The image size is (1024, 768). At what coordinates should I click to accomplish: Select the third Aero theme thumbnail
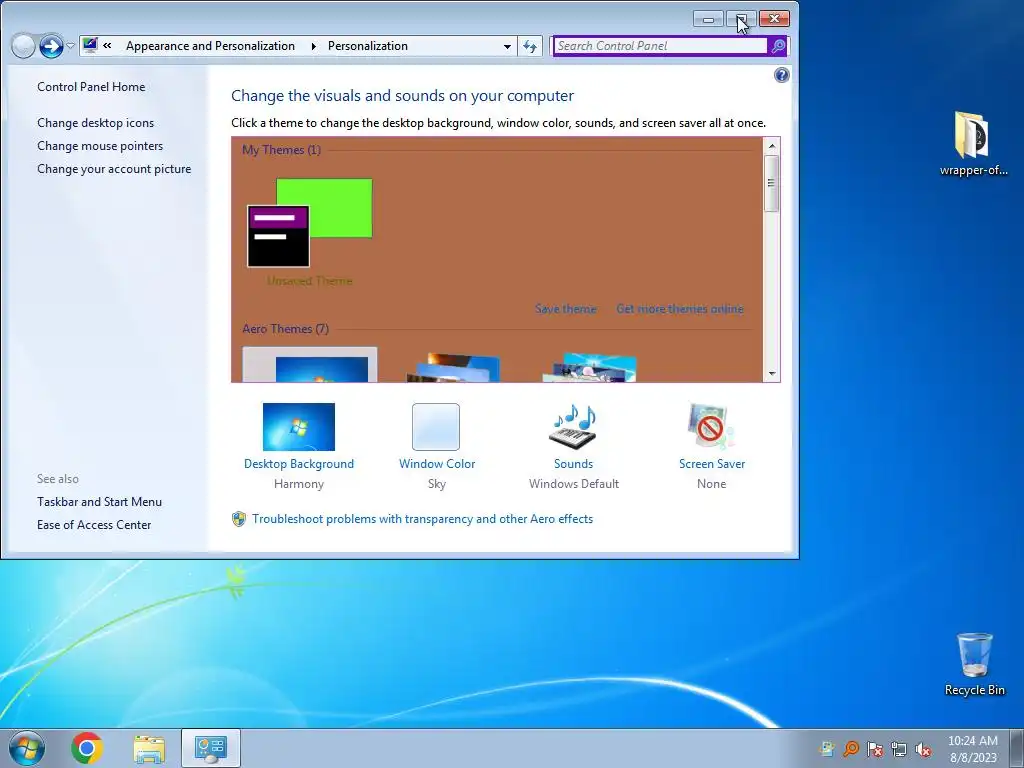click(x=590, y=368)
